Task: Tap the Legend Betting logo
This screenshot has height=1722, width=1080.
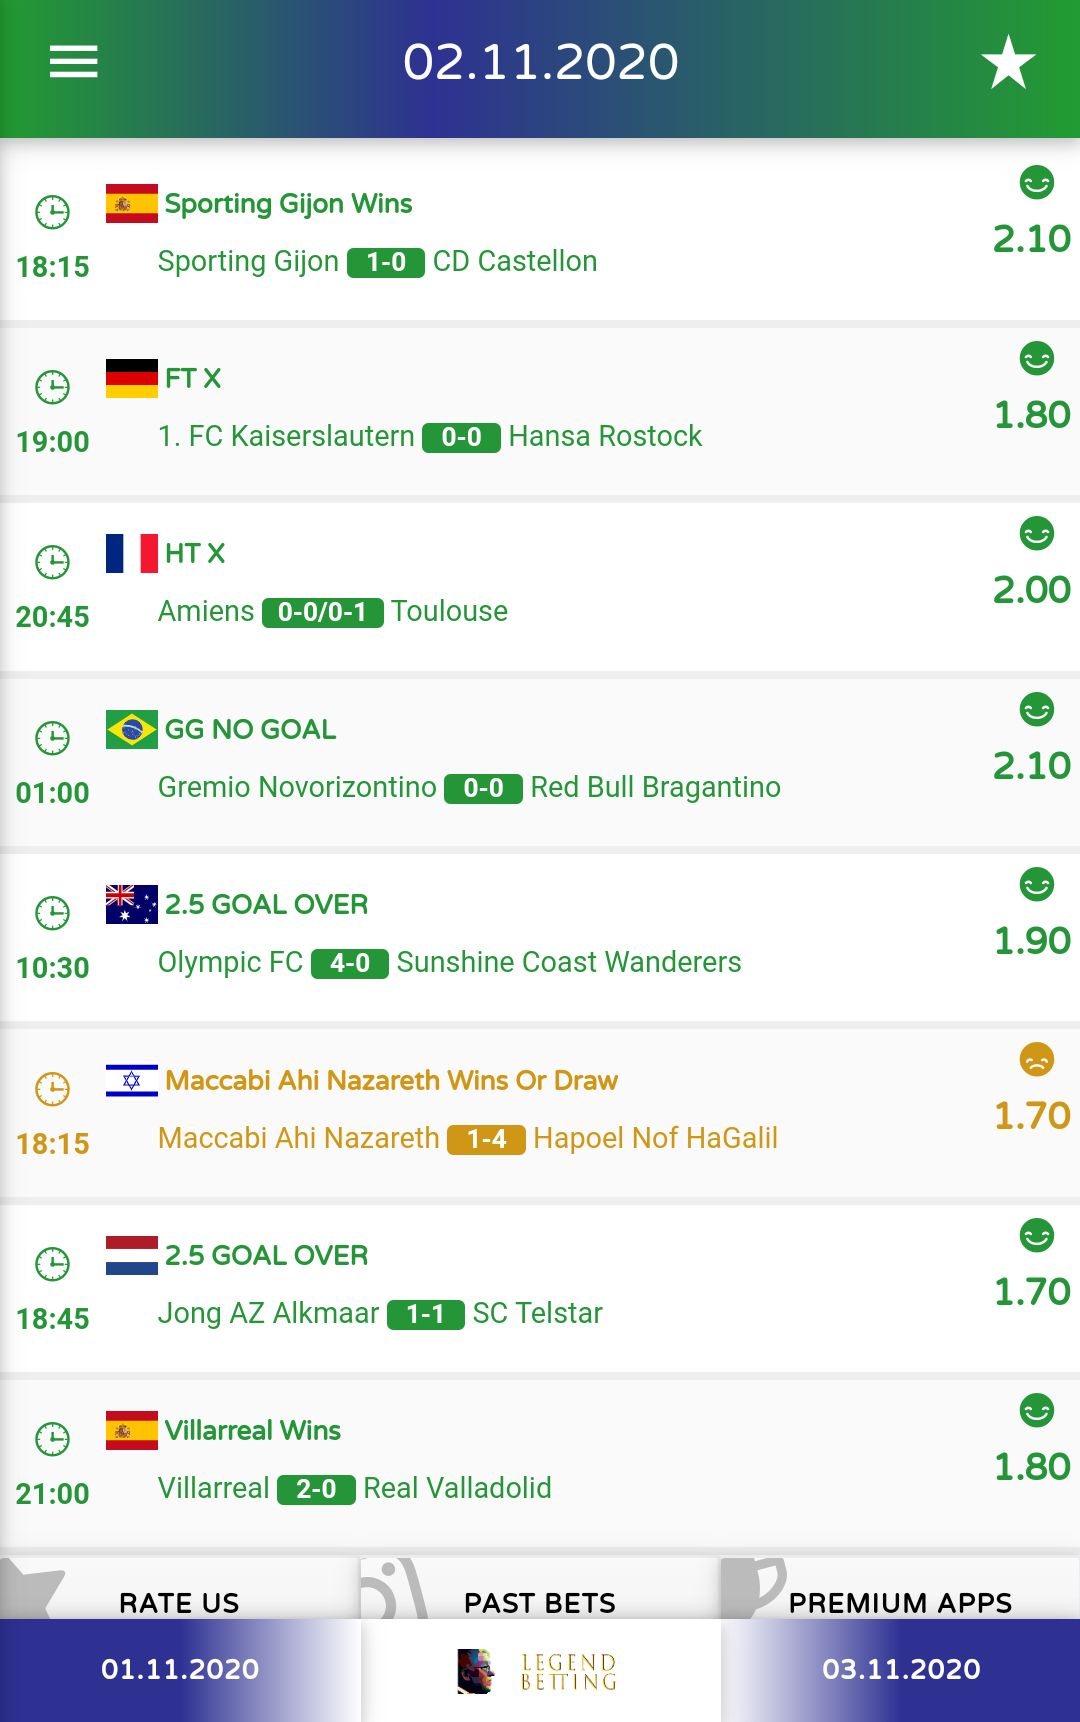Action: (x=538, y=1671)
